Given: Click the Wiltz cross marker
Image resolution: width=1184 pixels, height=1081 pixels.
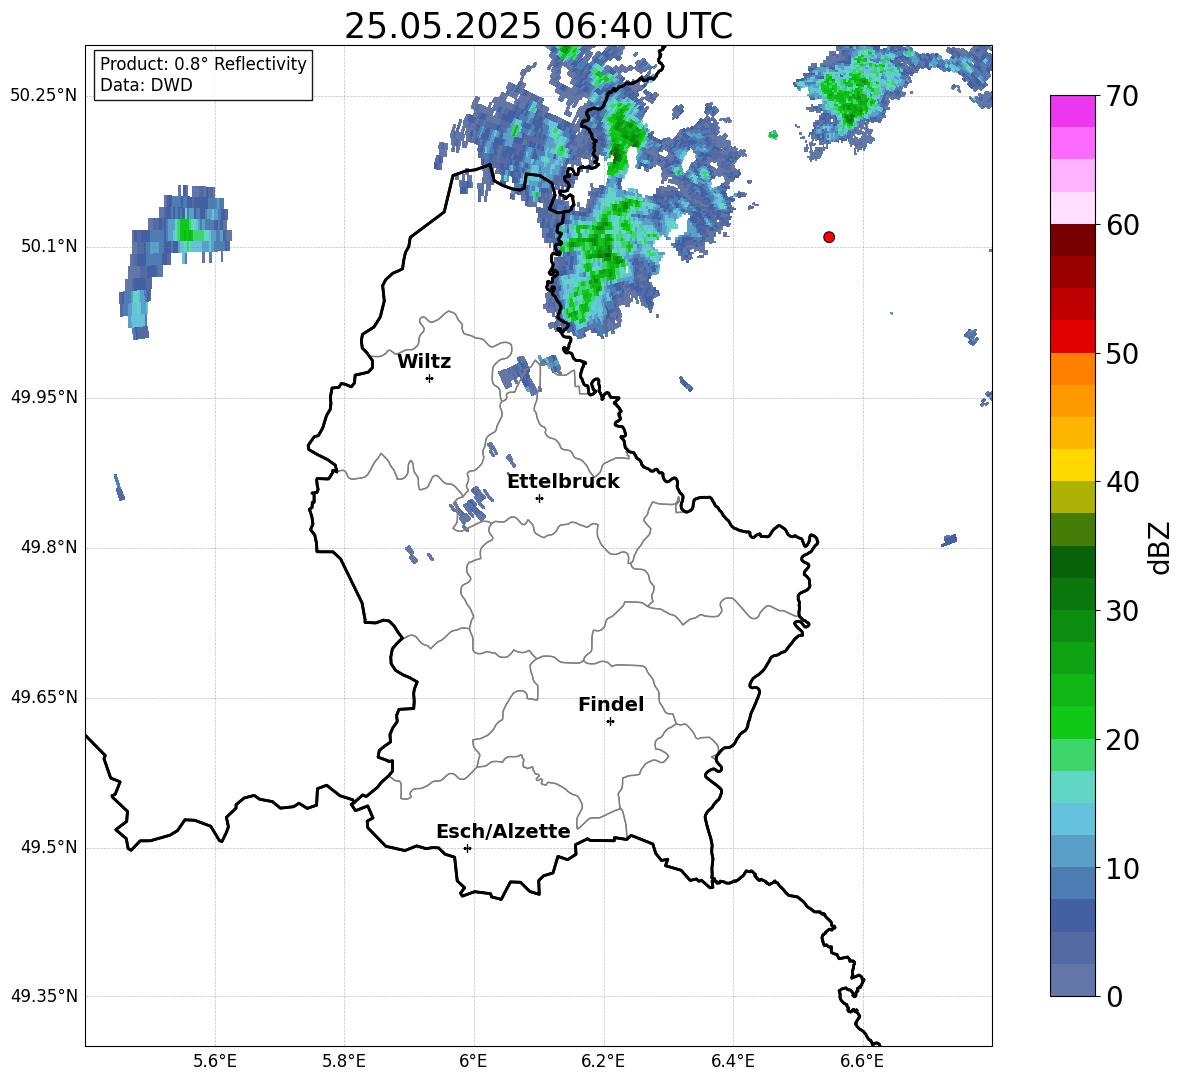Looking at the screenshot, I should (x=430, y=378).
